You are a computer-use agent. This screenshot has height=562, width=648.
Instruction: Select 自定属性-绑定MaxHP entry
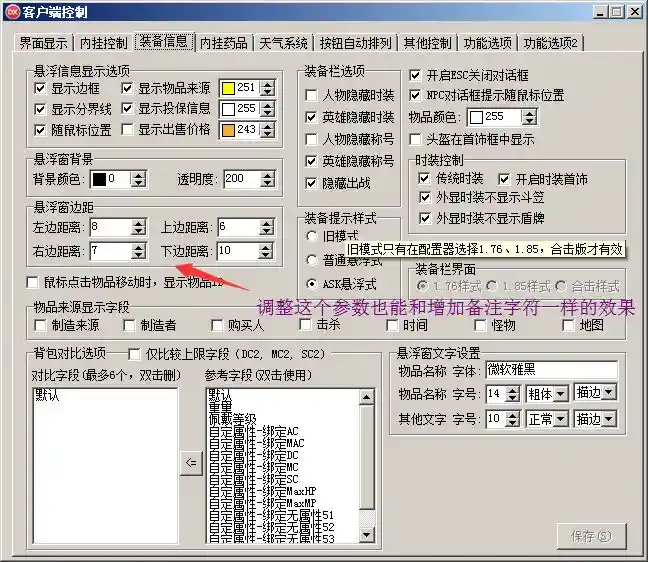[263, 491]
